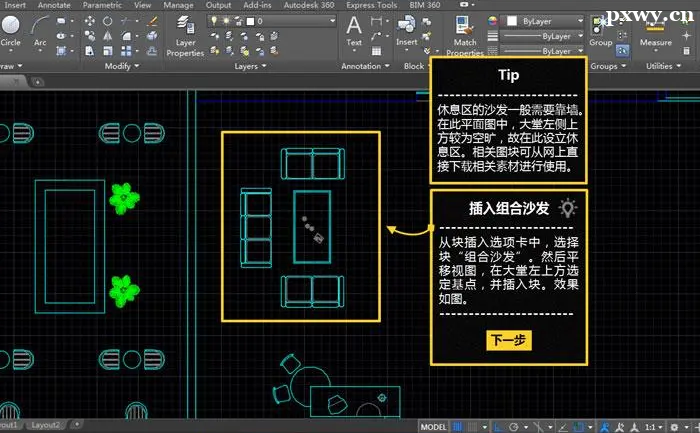
Task: Open the Parametric ribbon tab
Action: coord(102,5)
